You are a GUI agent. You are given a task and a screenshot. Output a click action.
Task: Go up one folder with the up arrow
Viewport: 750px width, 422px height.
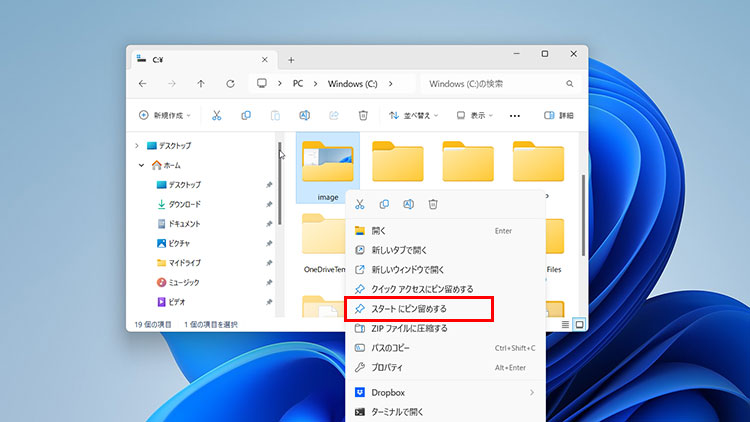[x=201, y=84]
